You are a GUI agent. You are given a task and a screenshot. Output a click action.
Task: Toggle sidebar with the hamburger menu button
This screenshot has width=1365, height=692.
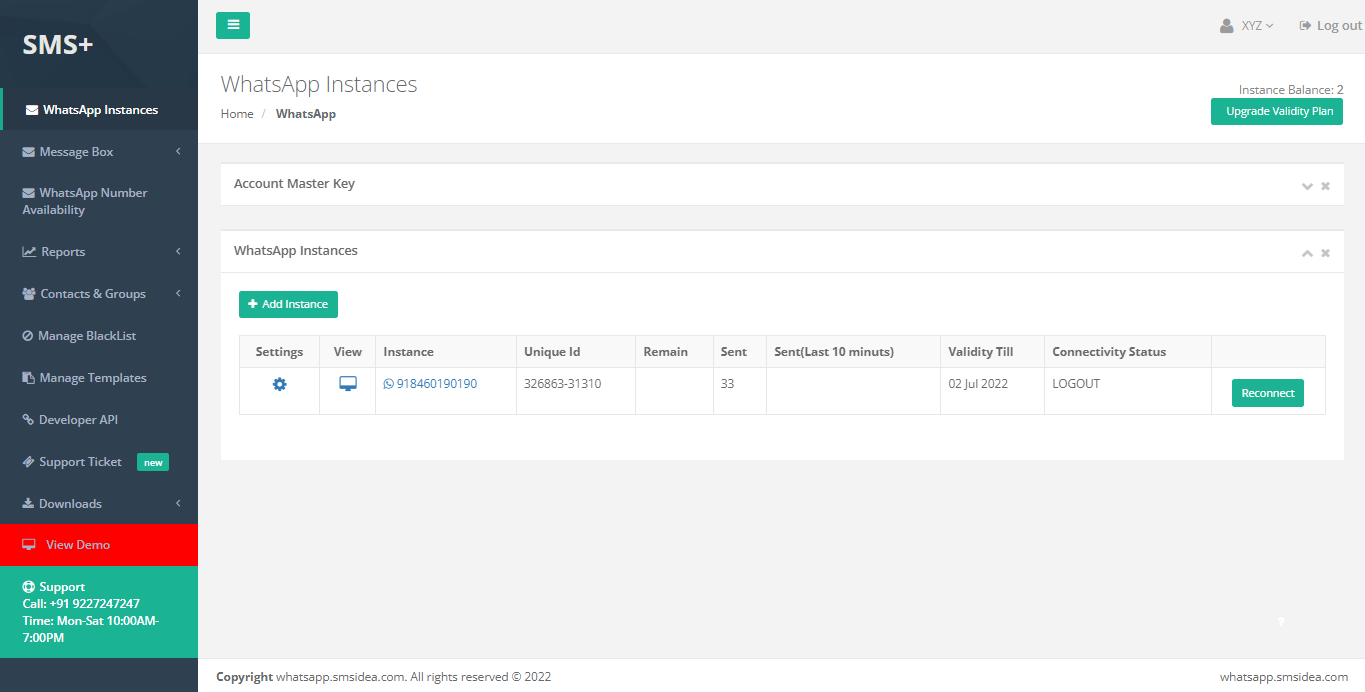[233, 26]
